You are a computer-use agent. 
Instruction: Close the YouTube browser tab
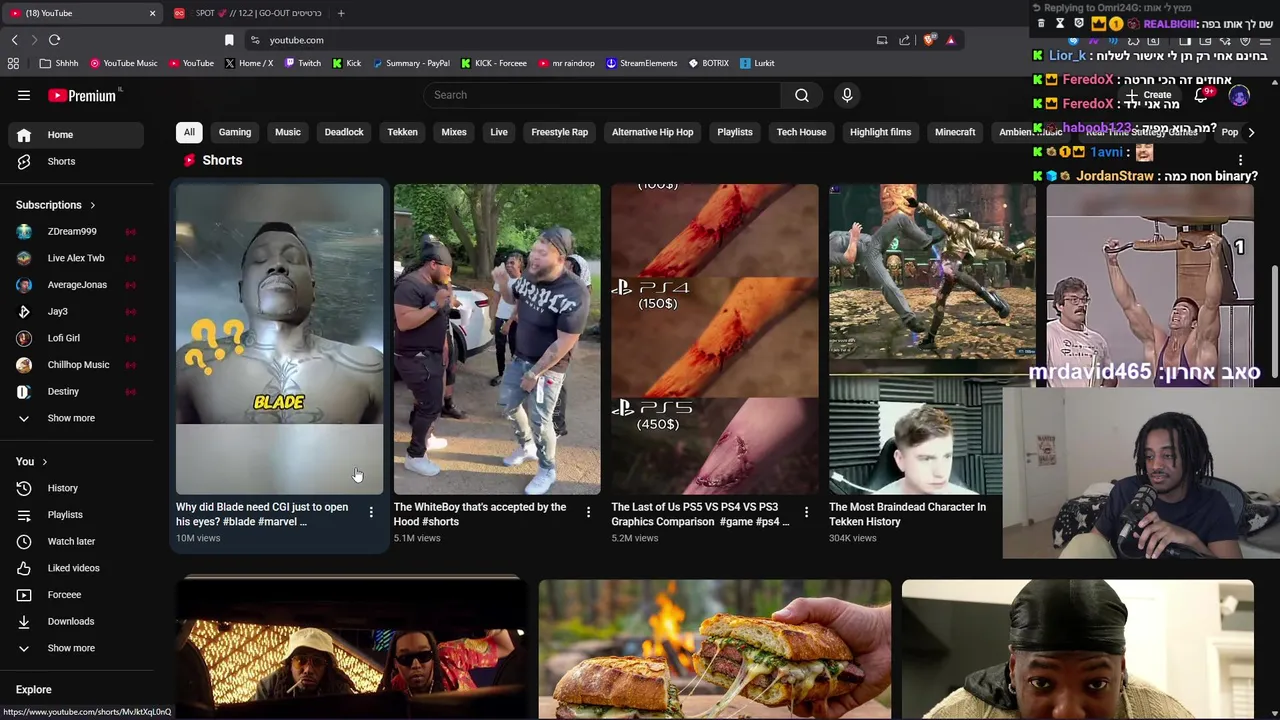[152, 13]
